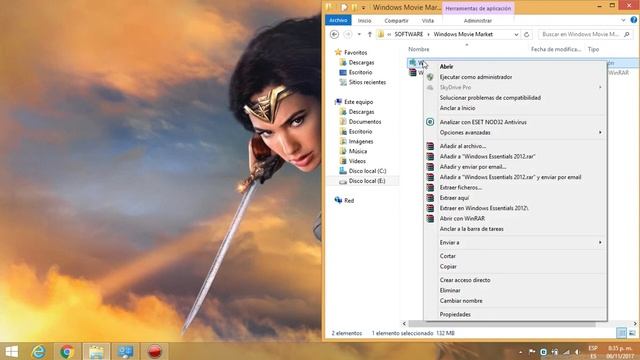Viewport: 640px width, 360px height.
Task: Sort by the Tipo column header
Action: 593,49
